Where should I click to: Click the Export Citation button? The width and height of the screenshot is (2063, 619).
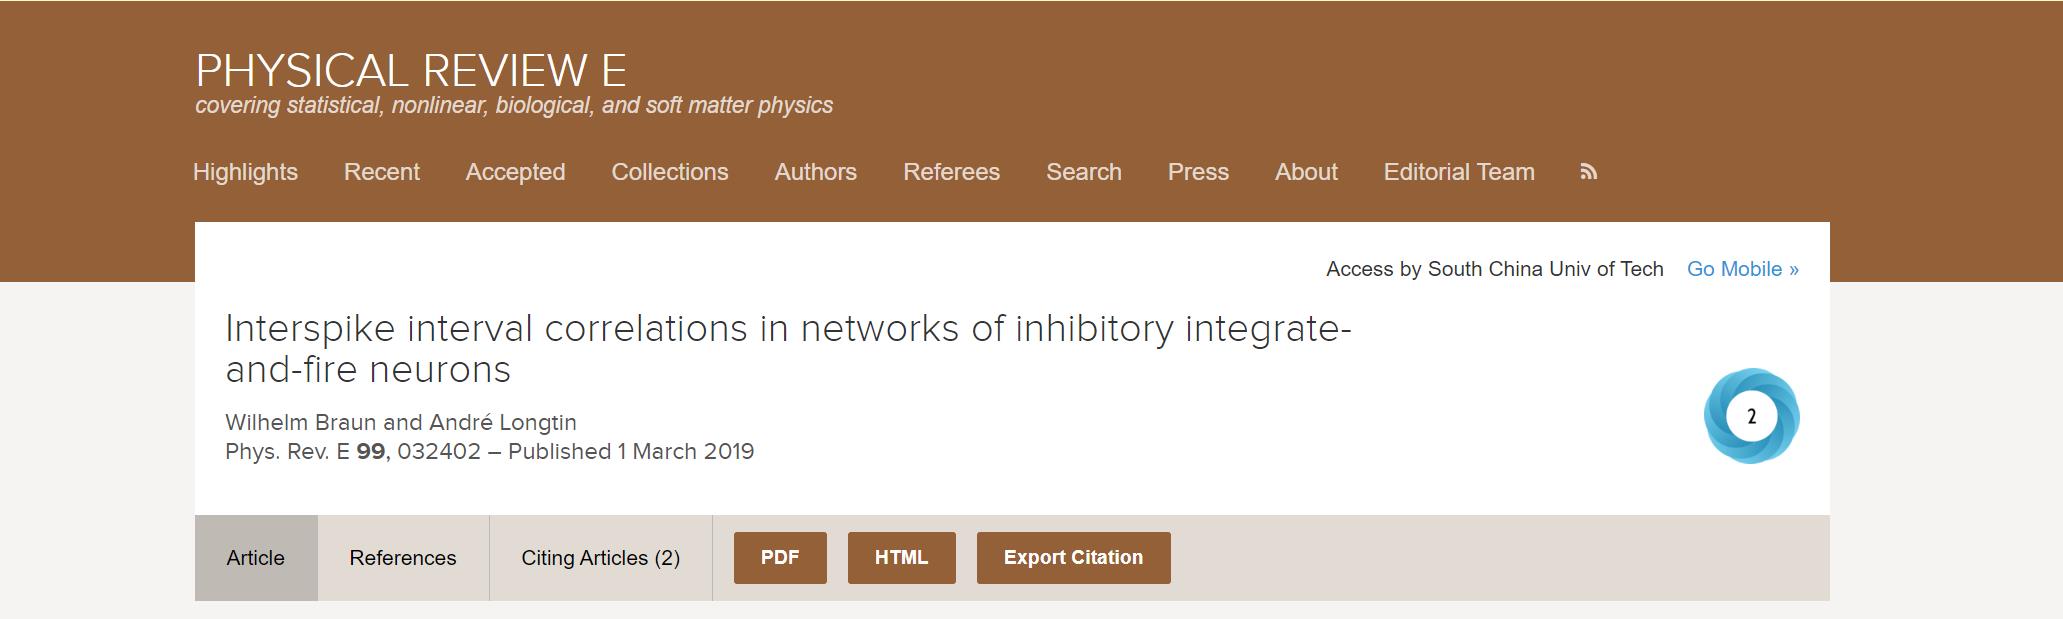click(1074, 558)
